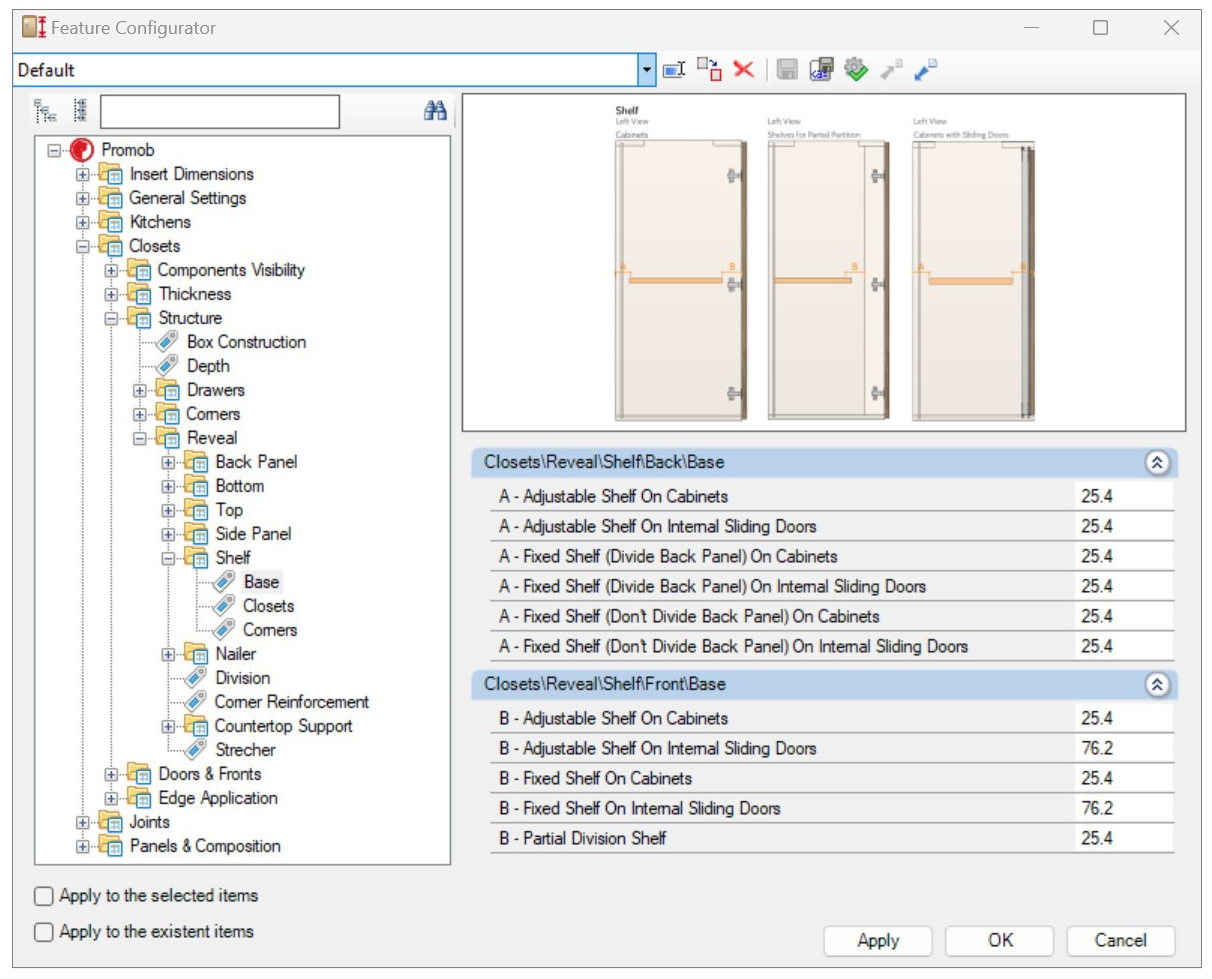The width and height of the screenshot is (1212, 979).
Task: Click 'B - Fixed Shelf On Cabinets' label
Action: [x=595, y=778]
